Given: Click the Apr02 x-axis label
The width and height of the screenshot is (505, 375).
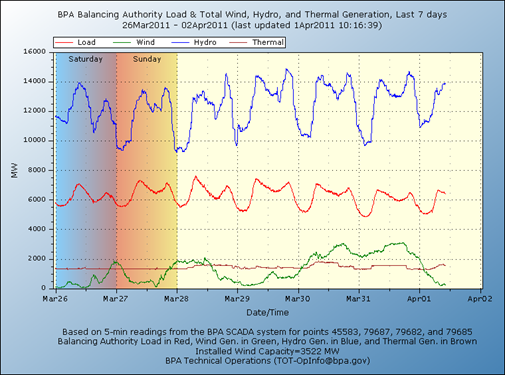Looking at the screenshot, I should pos(480,299).
